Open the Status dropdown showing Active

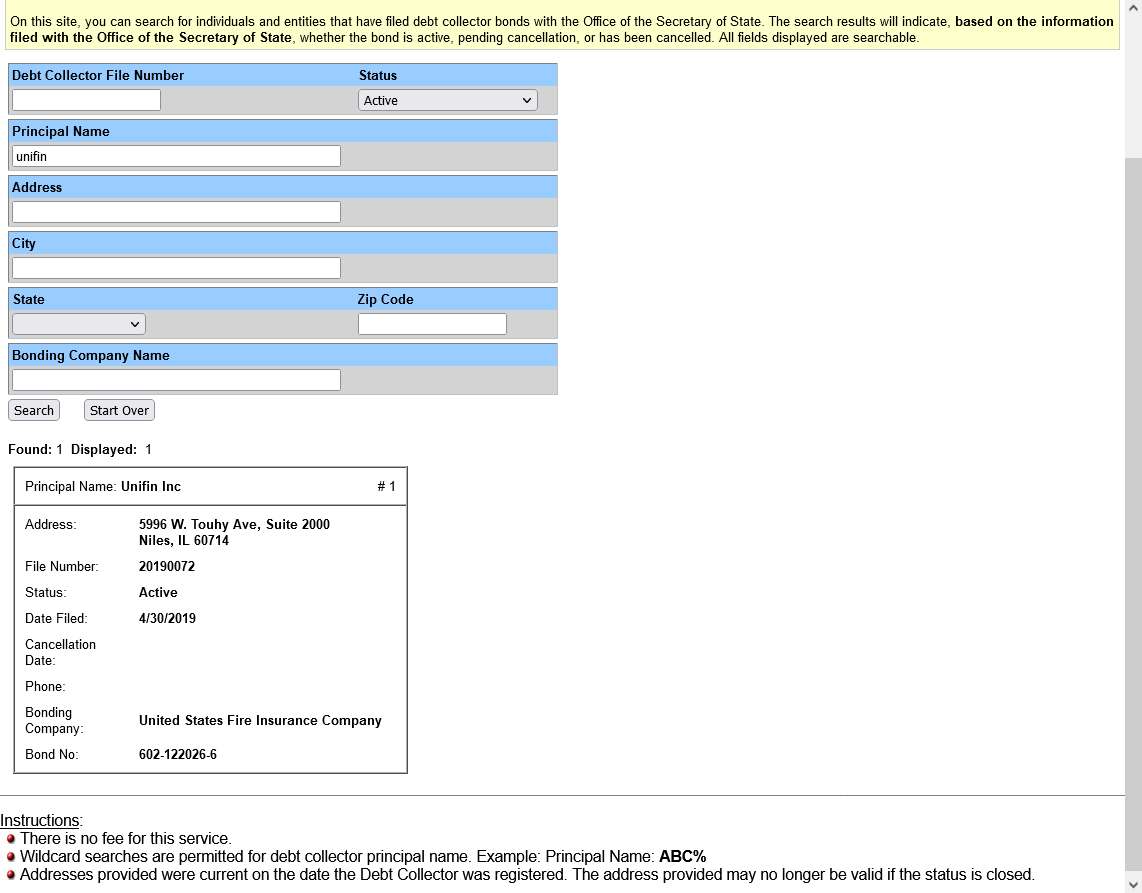coord(447,101)
